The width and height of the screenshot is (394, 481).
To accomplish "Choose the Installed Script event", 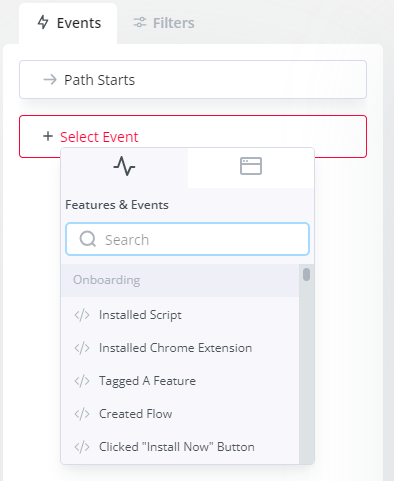I will point(180,315).
